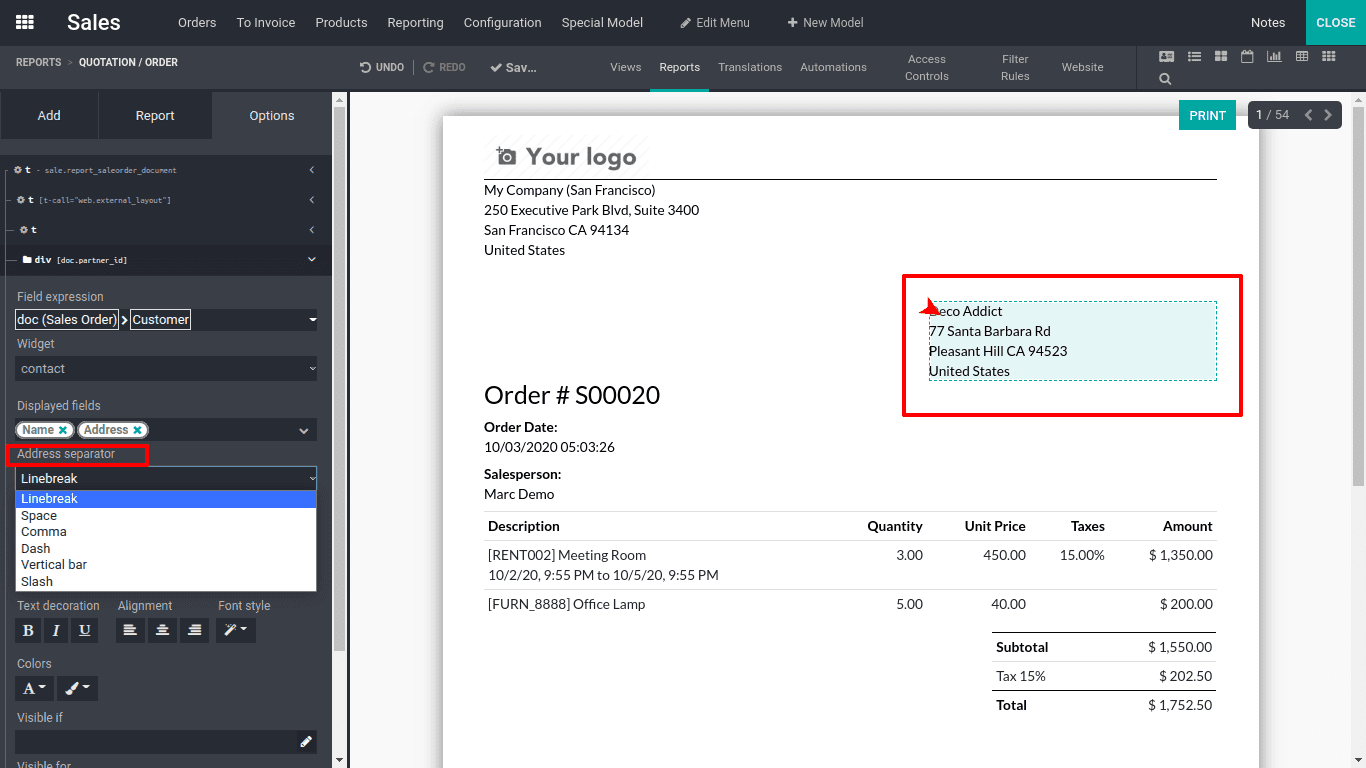Open the Widget contact dropdown
The width and height of the screenshot is (1366, 768).
click(x=166, y=368)
